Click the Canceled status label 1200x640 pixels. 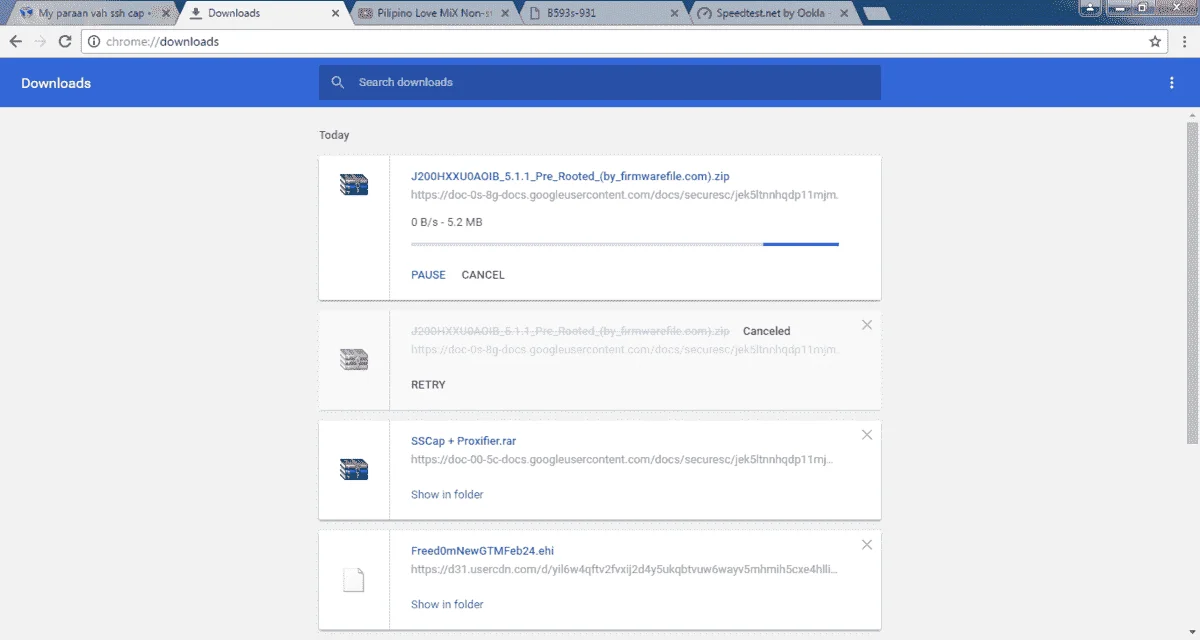click(767, 331)
